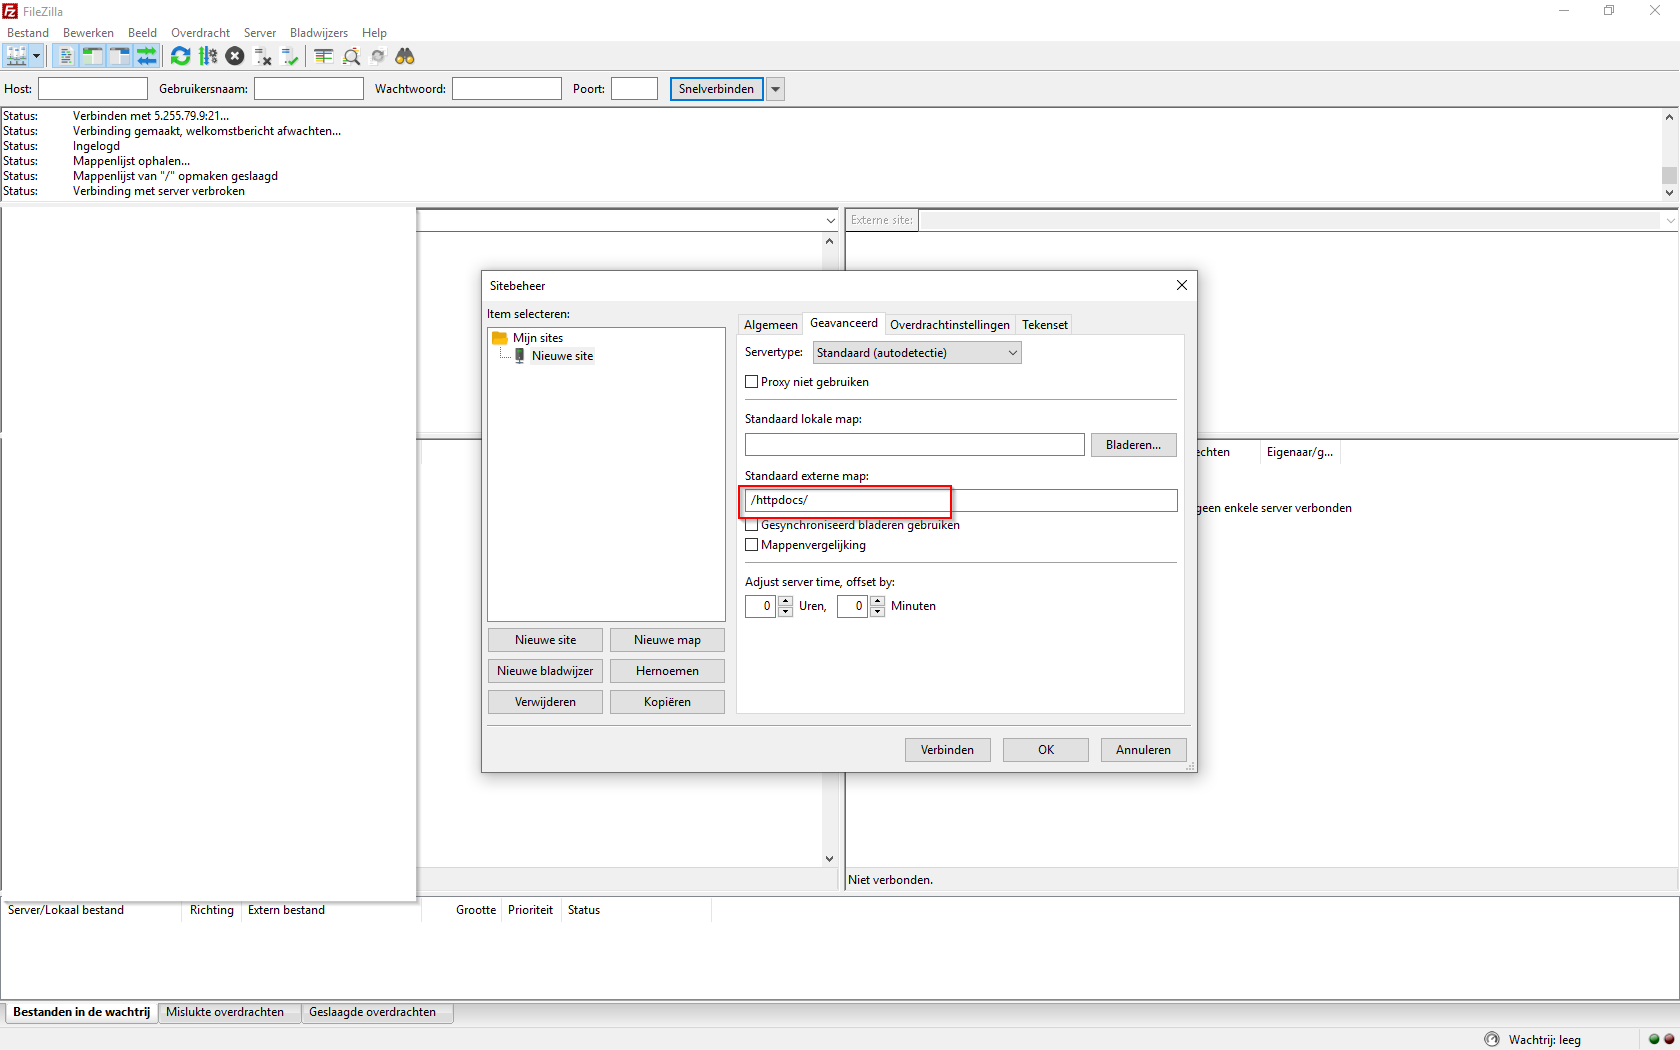1680x1050 pixels.
Task: Focus the Standaard lokale map field
Action: 915,445
